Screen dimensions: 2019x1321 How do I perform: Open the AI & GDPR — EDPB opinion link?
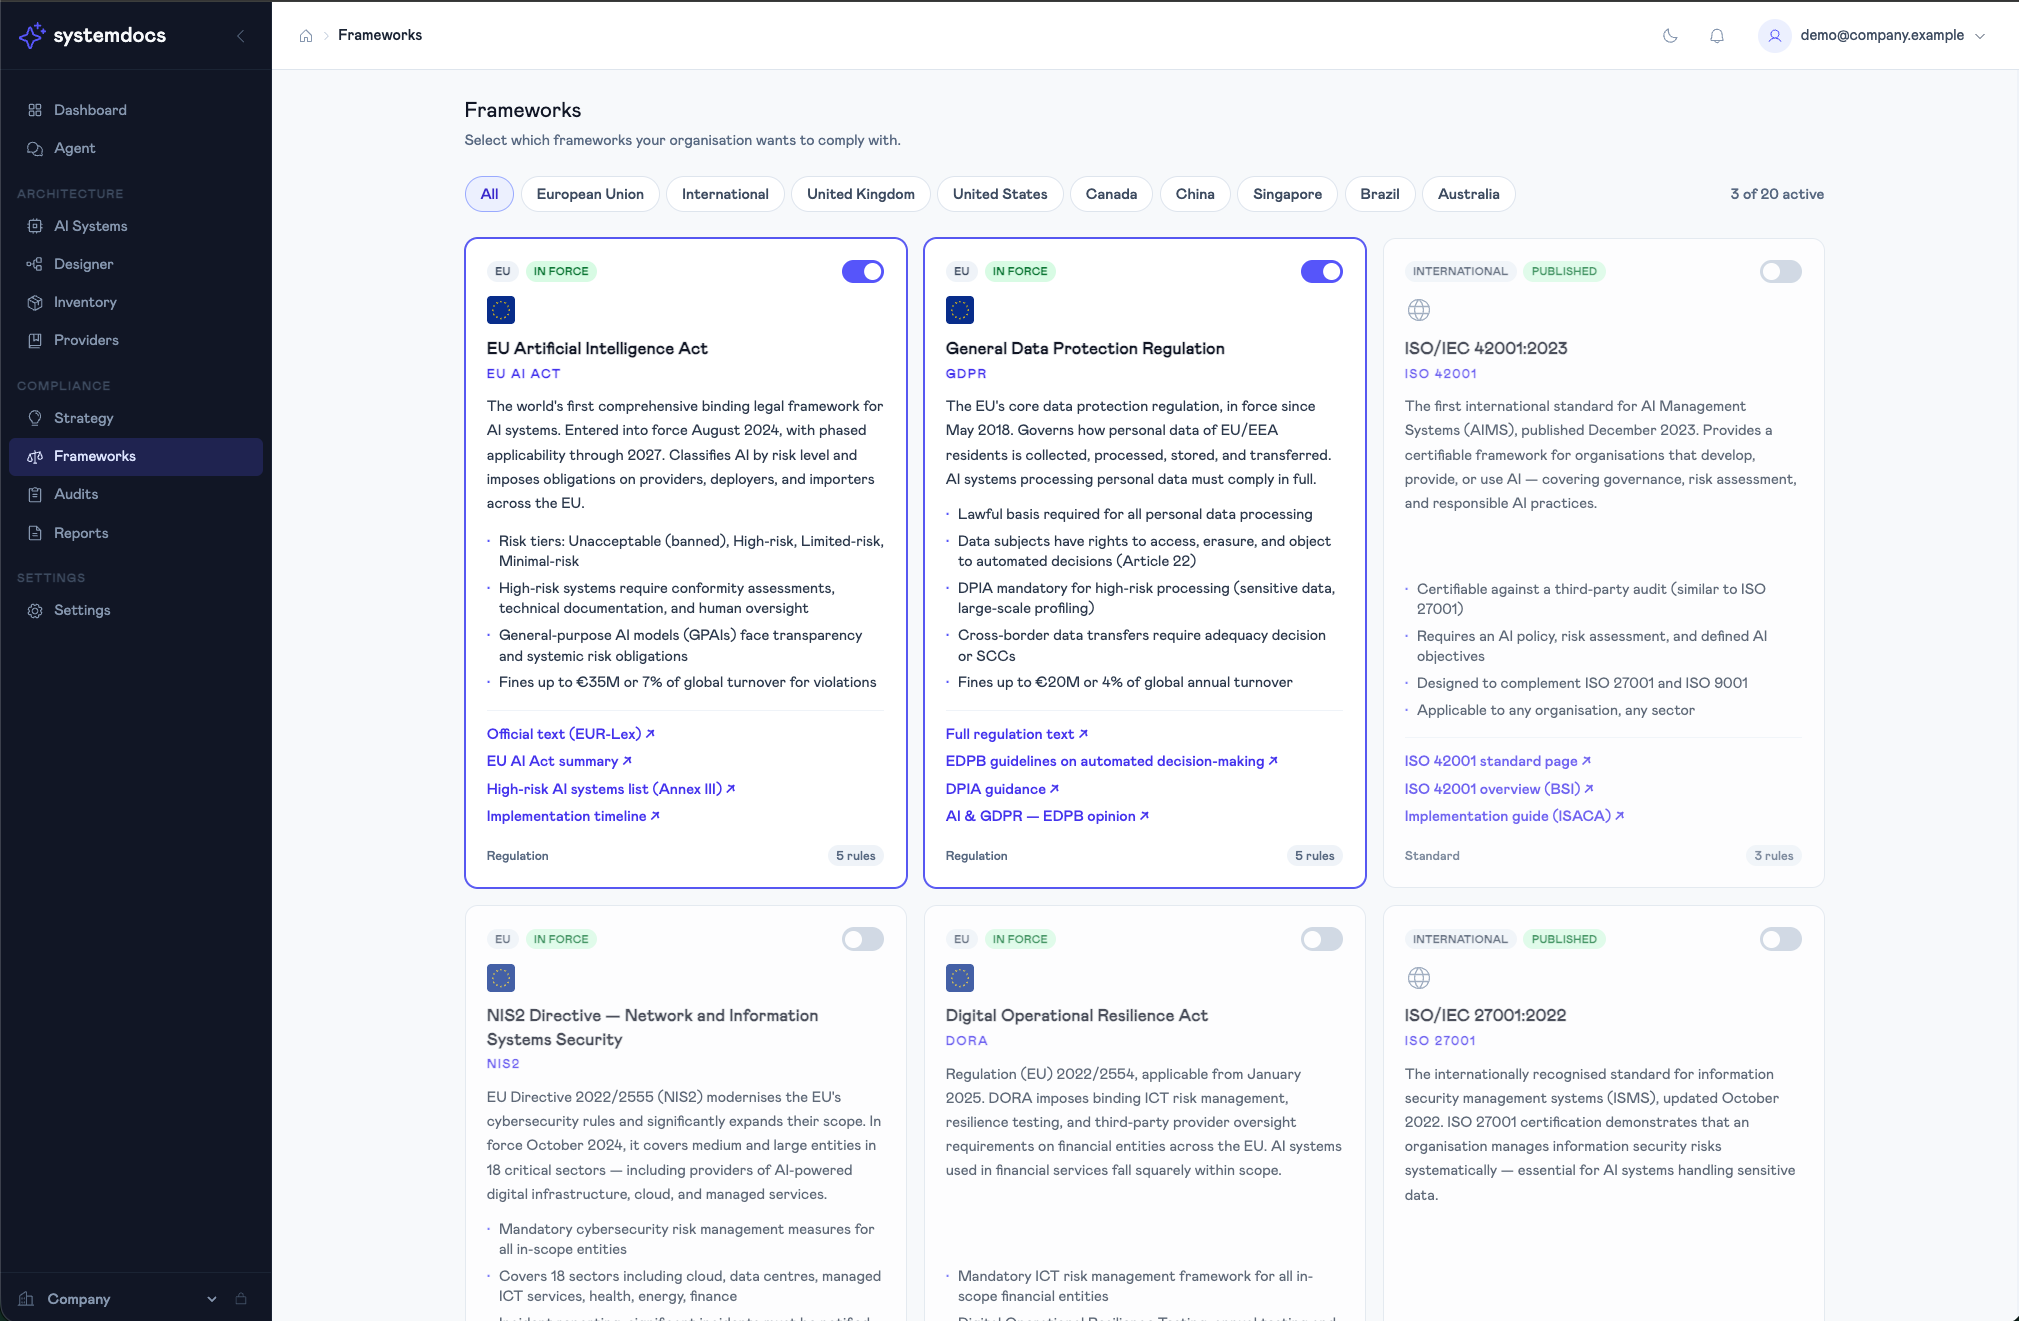pos(1047,816)
